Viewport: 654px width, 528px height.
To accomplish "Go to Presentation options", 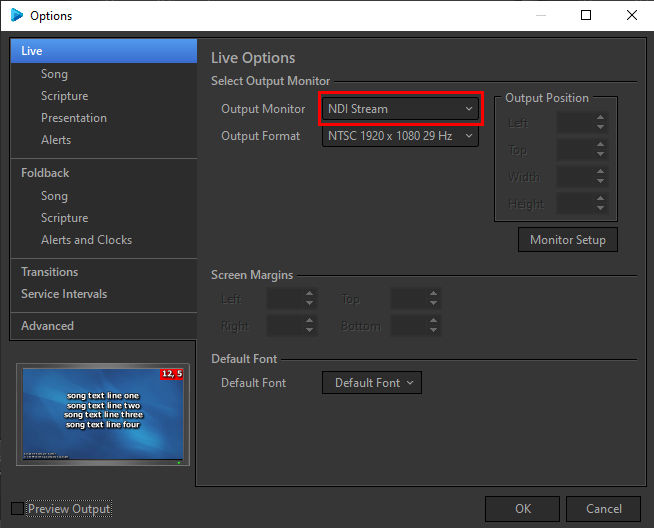I will coord(73,118).
